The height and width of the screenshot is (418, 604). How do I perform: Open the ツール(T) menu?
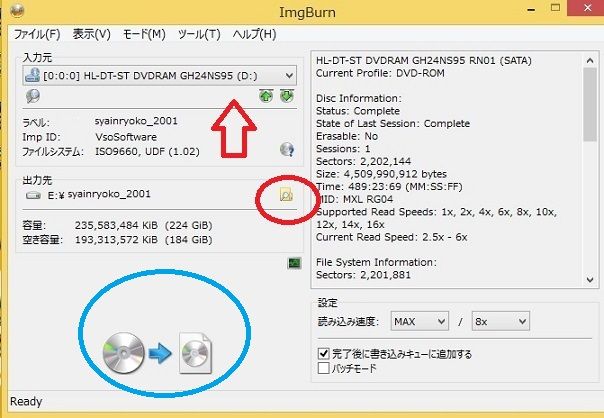199,34
